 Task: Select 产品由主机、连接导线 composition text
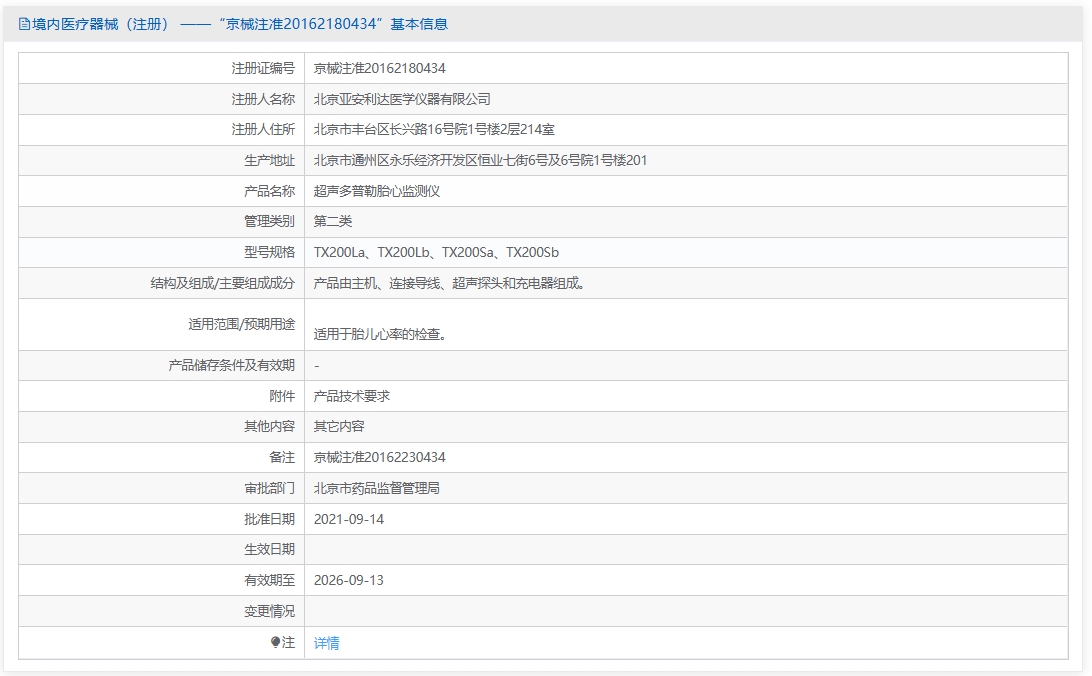(449, 283)
